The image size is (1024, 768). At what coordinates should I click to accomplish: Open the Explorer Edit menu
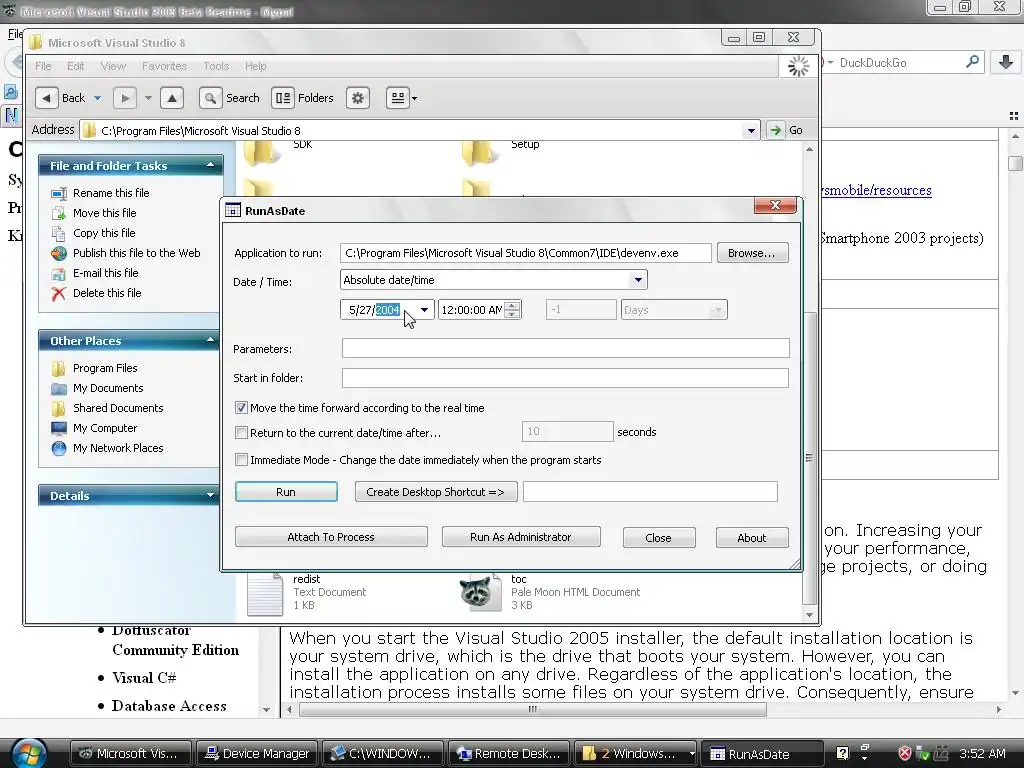pos(76,66)
